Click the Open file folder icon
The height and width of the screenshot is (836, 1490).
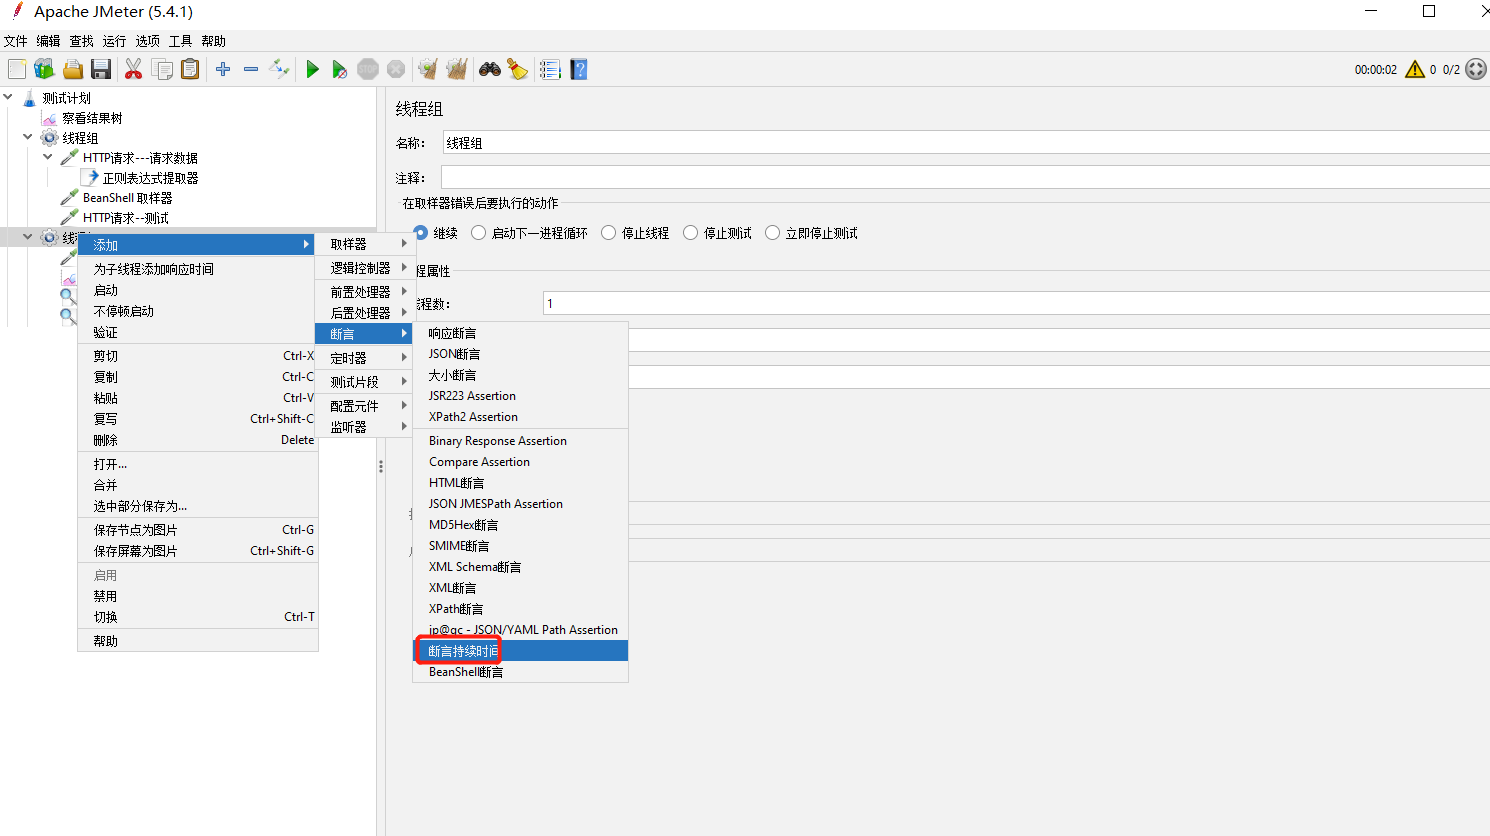(73, 69)
